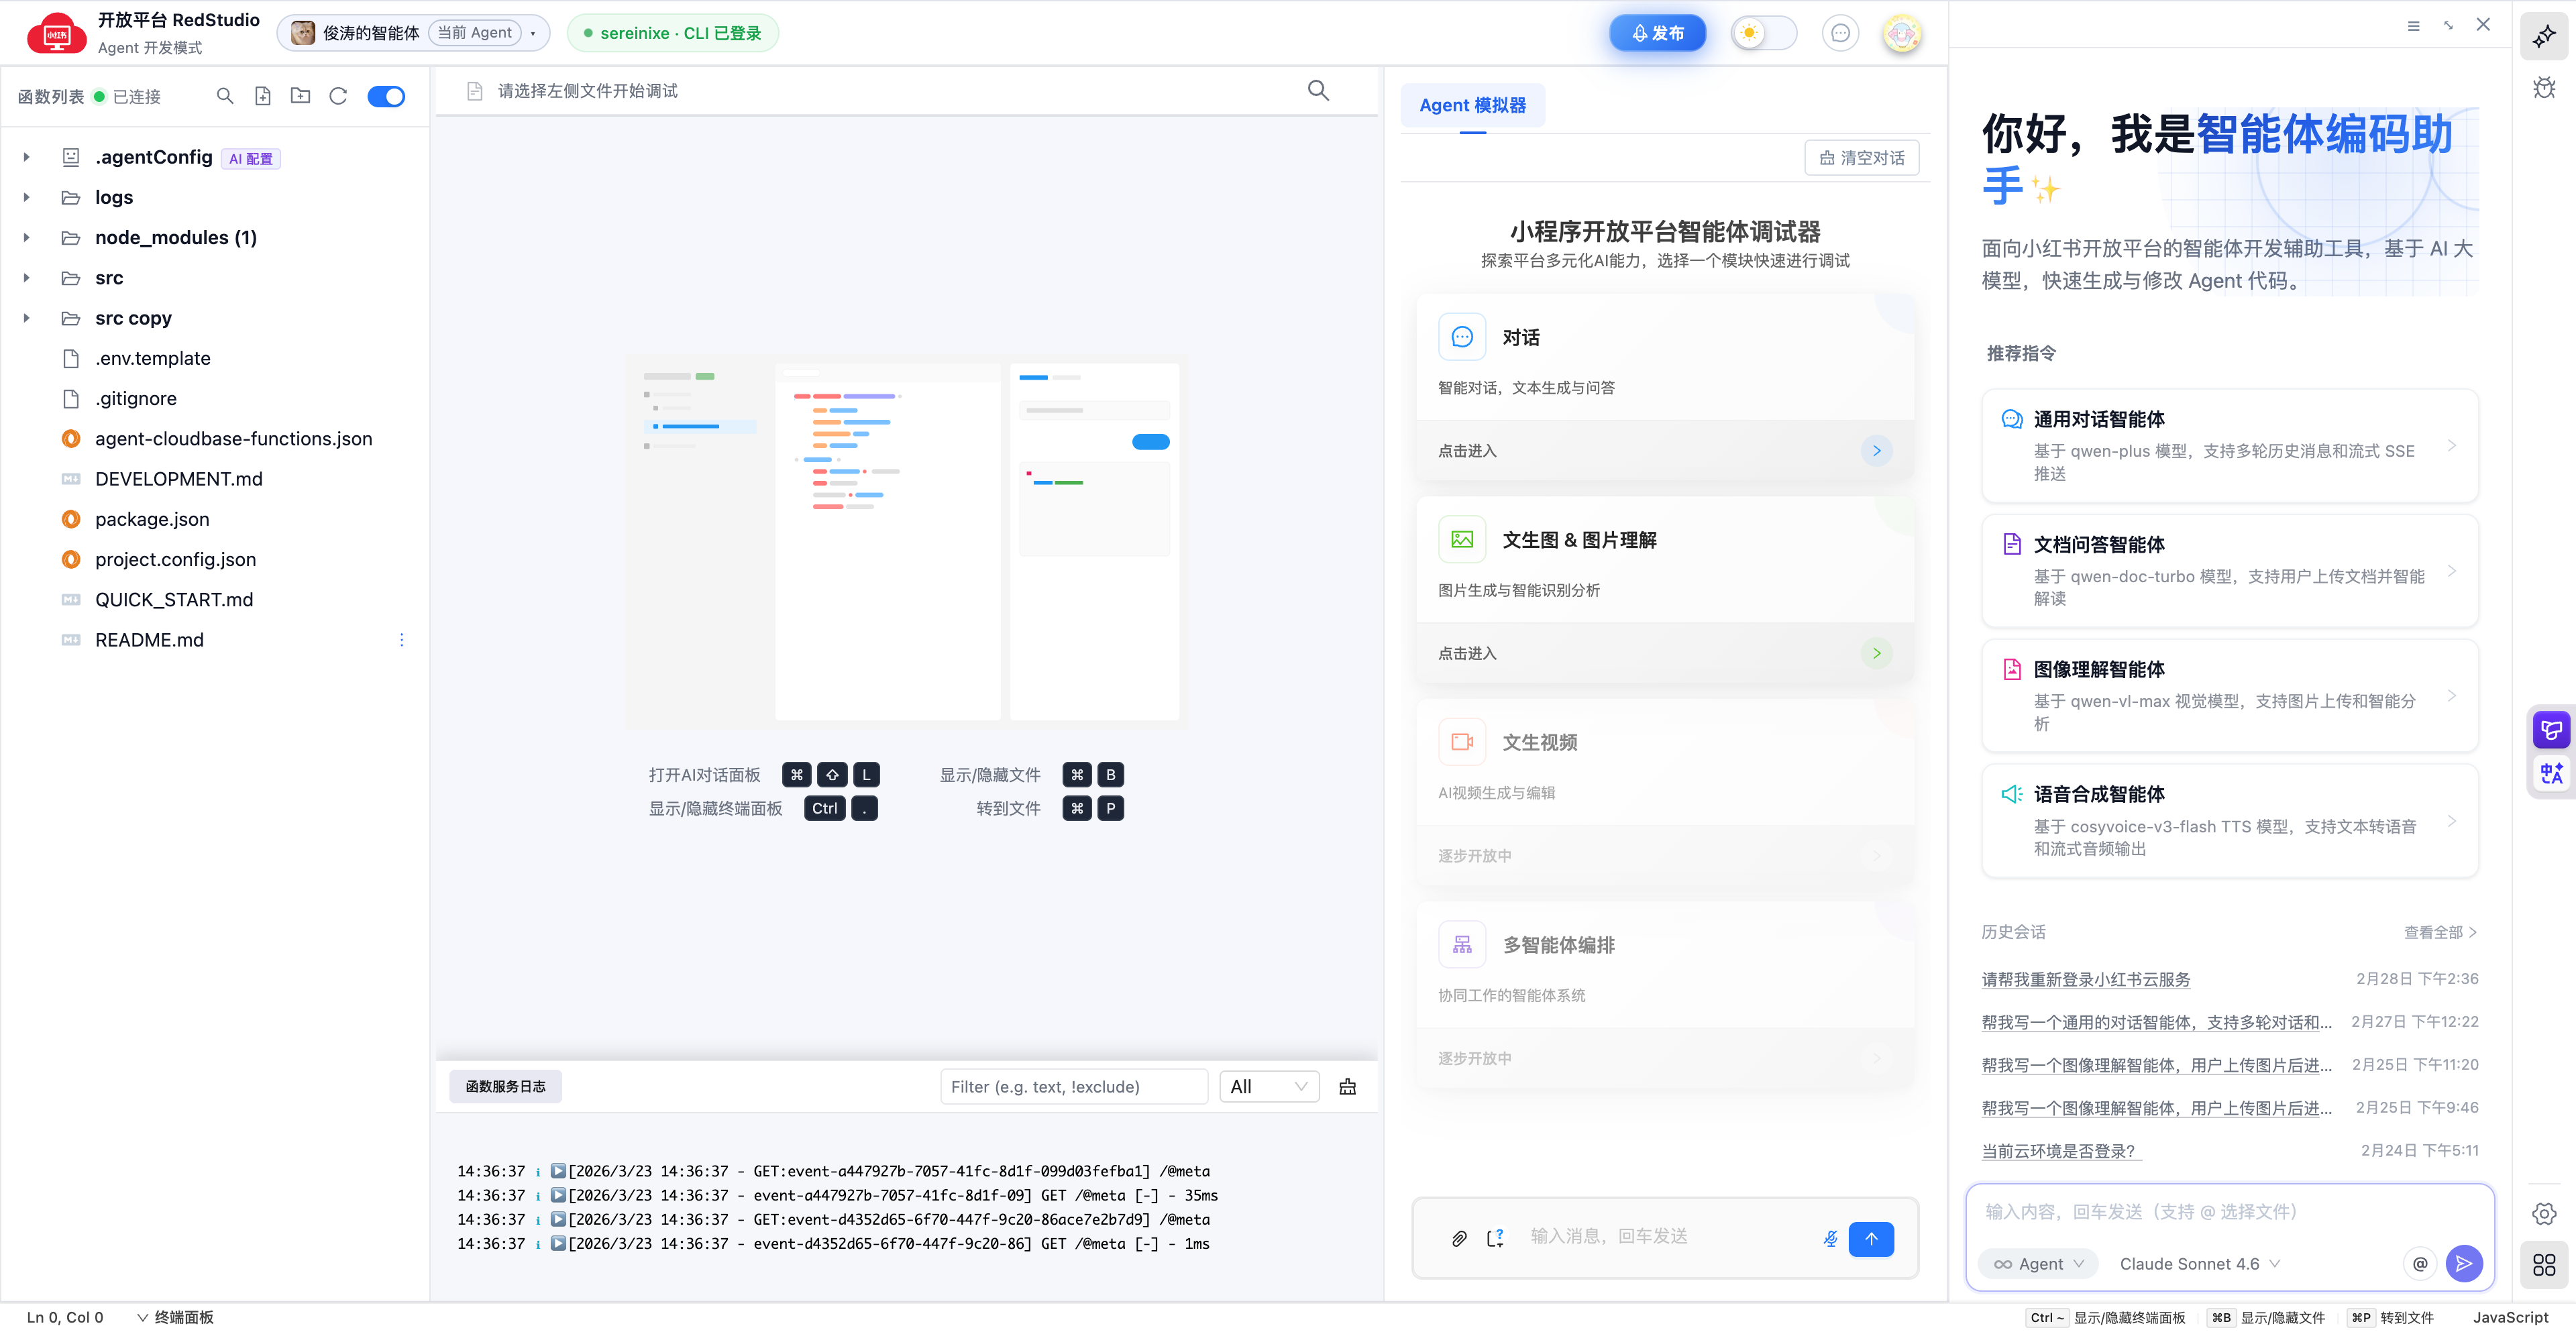Expand the src folder
2576x1332 pixels.
coord(26,278)
